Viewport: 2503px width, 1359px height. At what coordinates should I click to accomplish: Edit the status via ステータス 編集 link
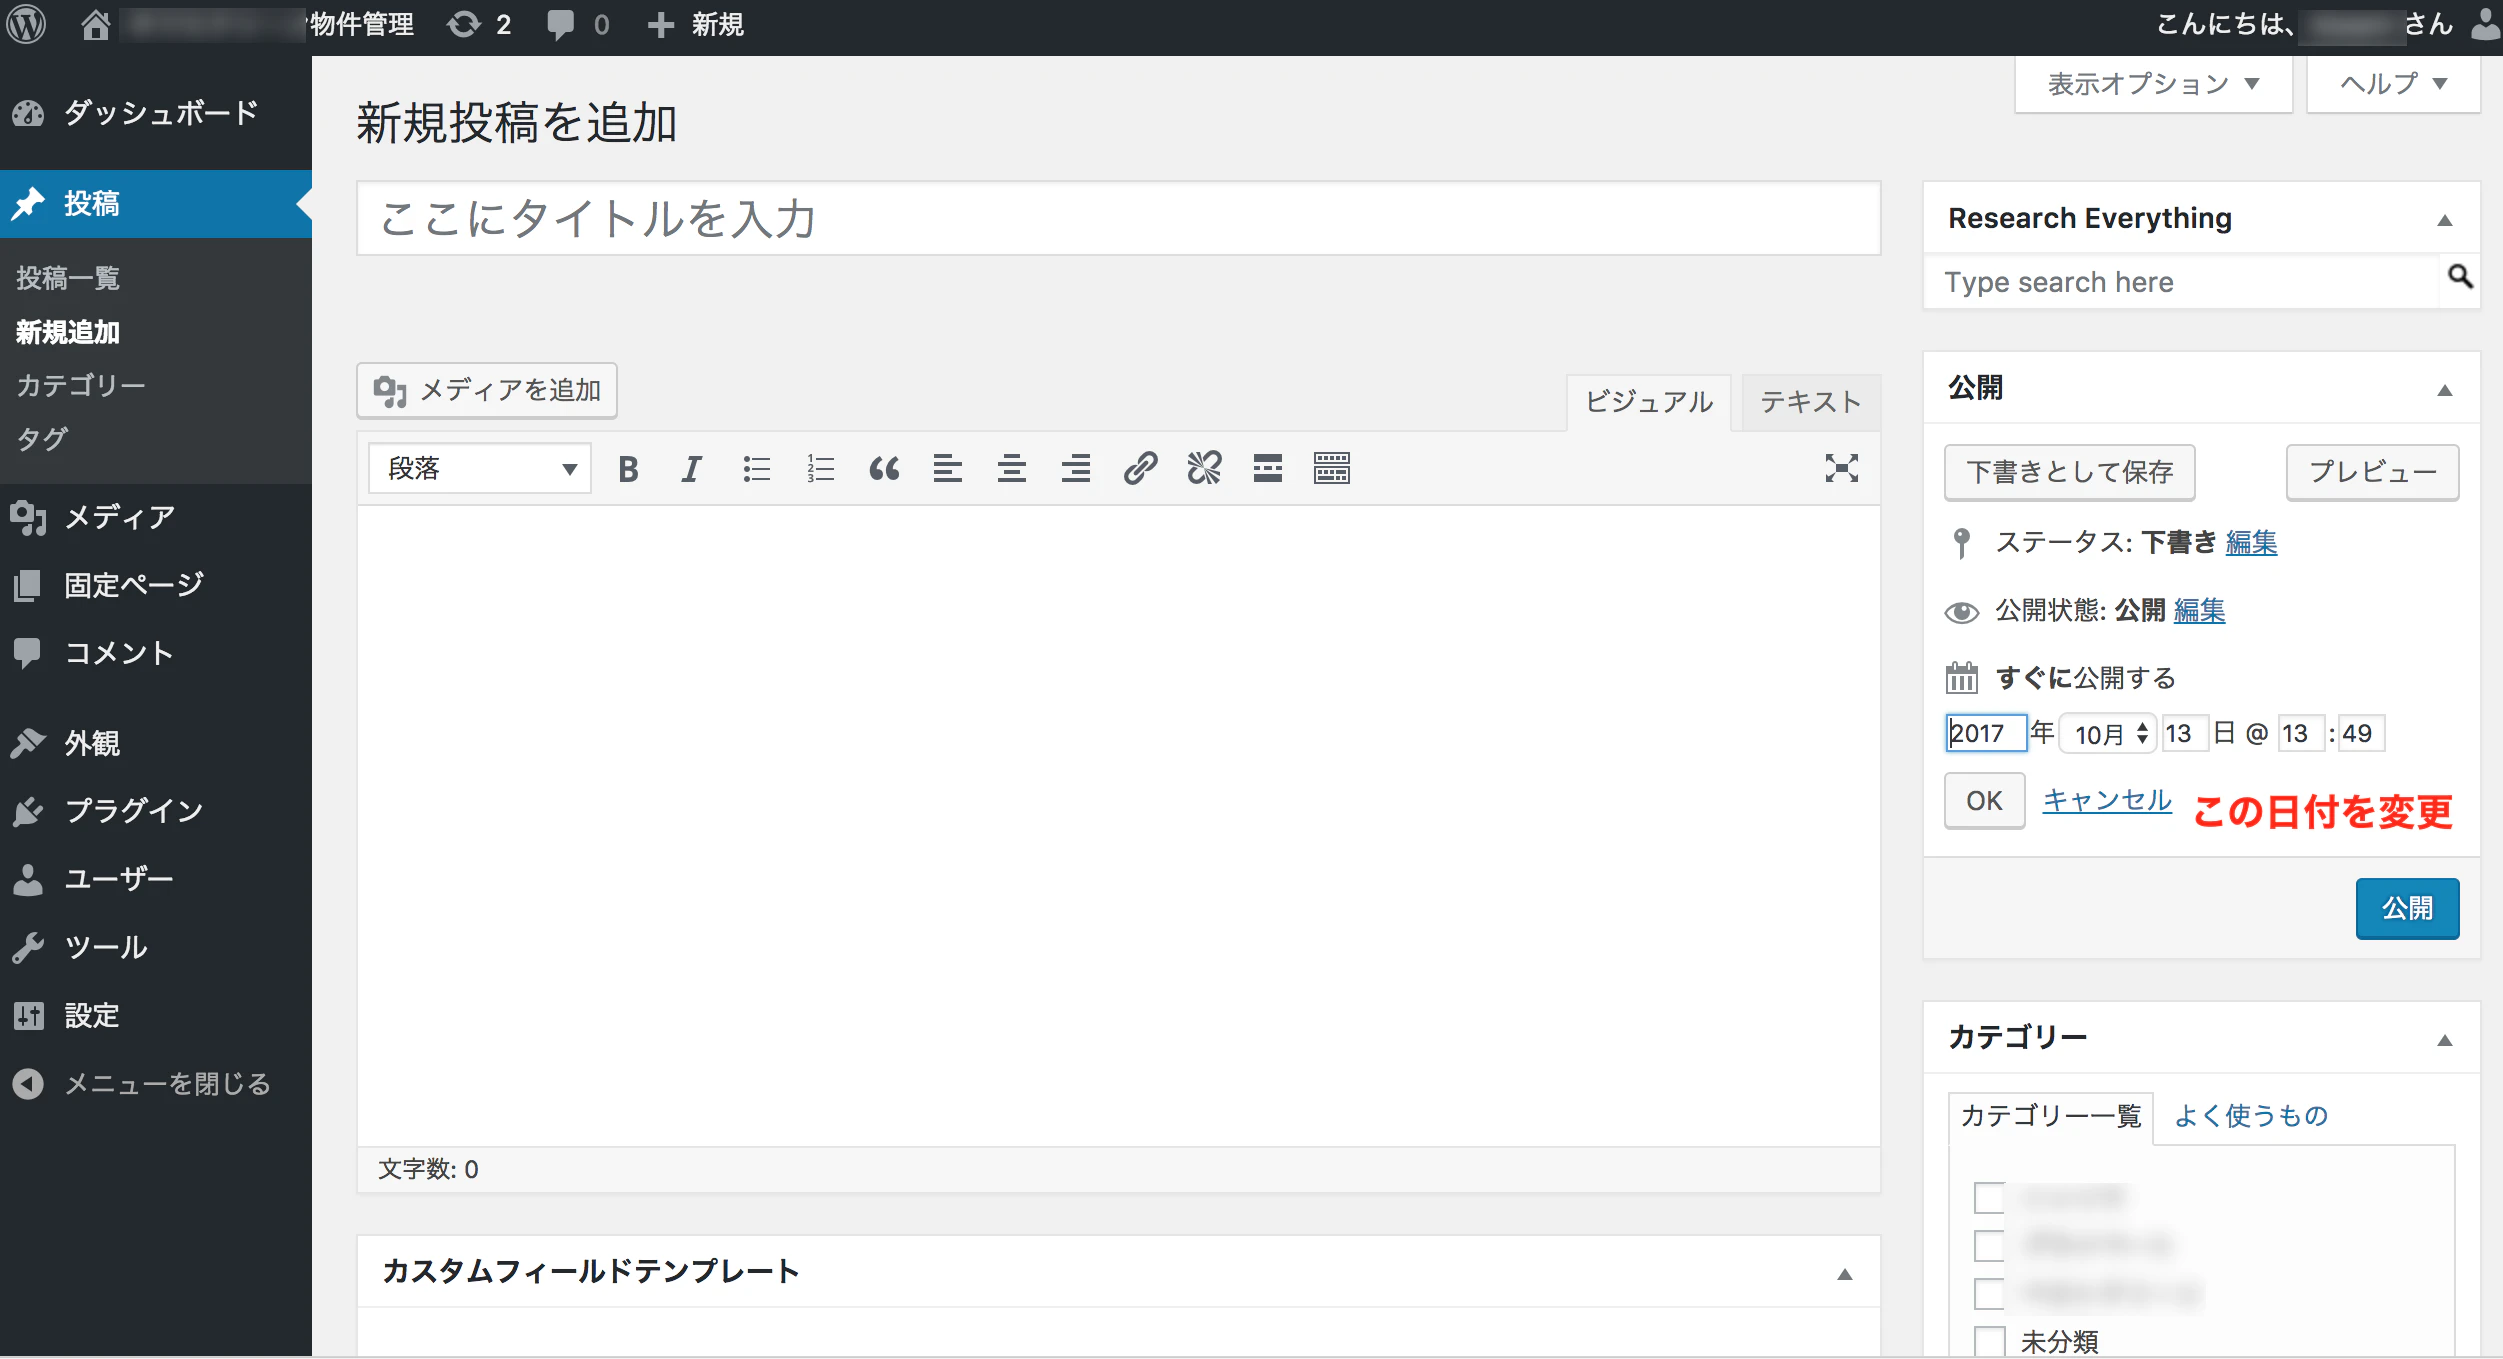click(x=2251, y=542)
